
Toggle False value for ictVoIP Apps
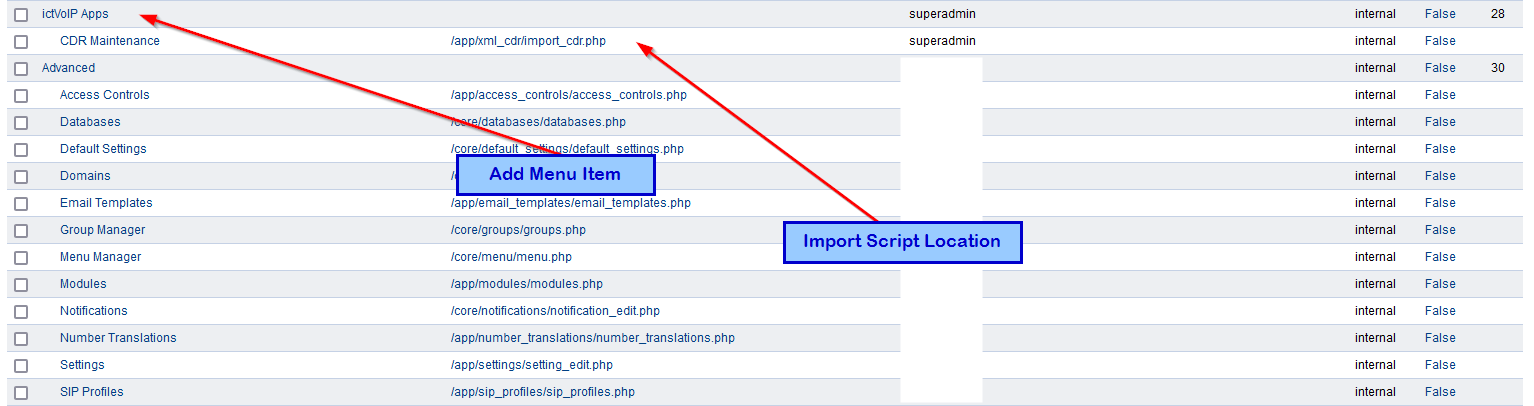coord(1440,14)
